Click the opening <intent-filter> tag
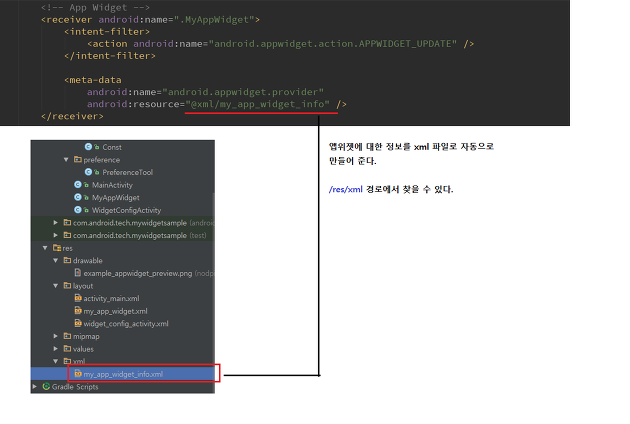The width and height of the screenshot is (630, 424). click(107, 32)
